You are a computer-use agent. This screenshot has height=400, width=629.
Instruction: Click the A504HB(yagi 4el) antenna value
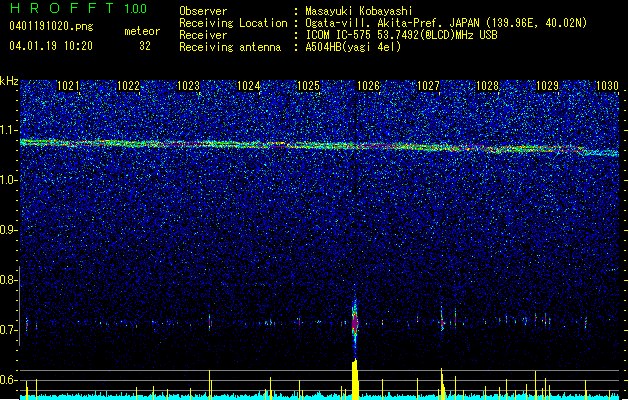click(353, 47)
